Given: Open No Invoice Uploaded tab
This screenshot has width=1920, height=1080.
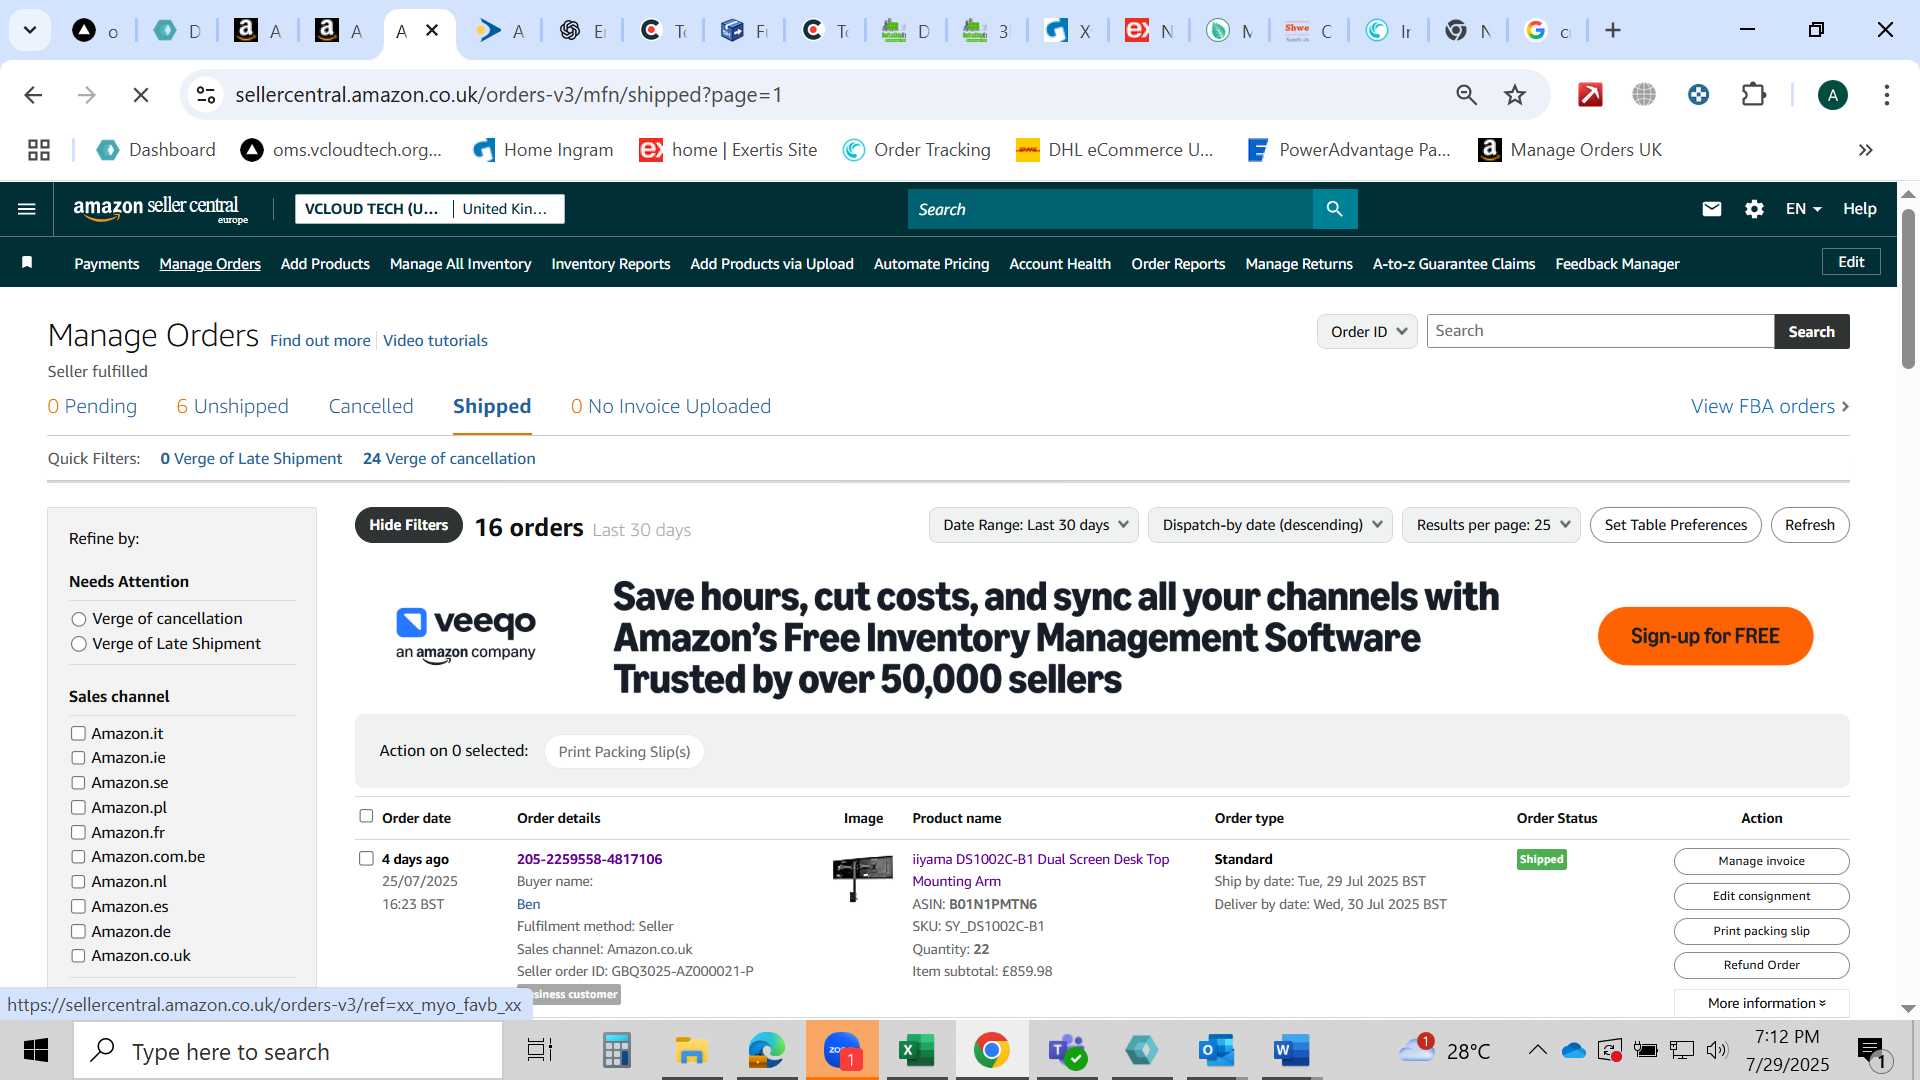Looking at the screenshot, I should [x=670, y=407].
